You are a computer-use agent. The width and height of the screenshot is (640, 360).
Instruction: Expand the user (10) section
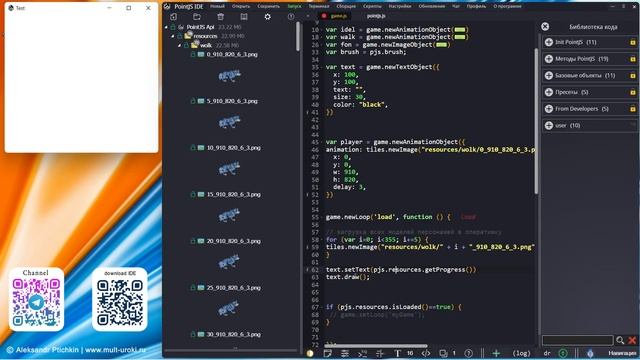(590, 125)
